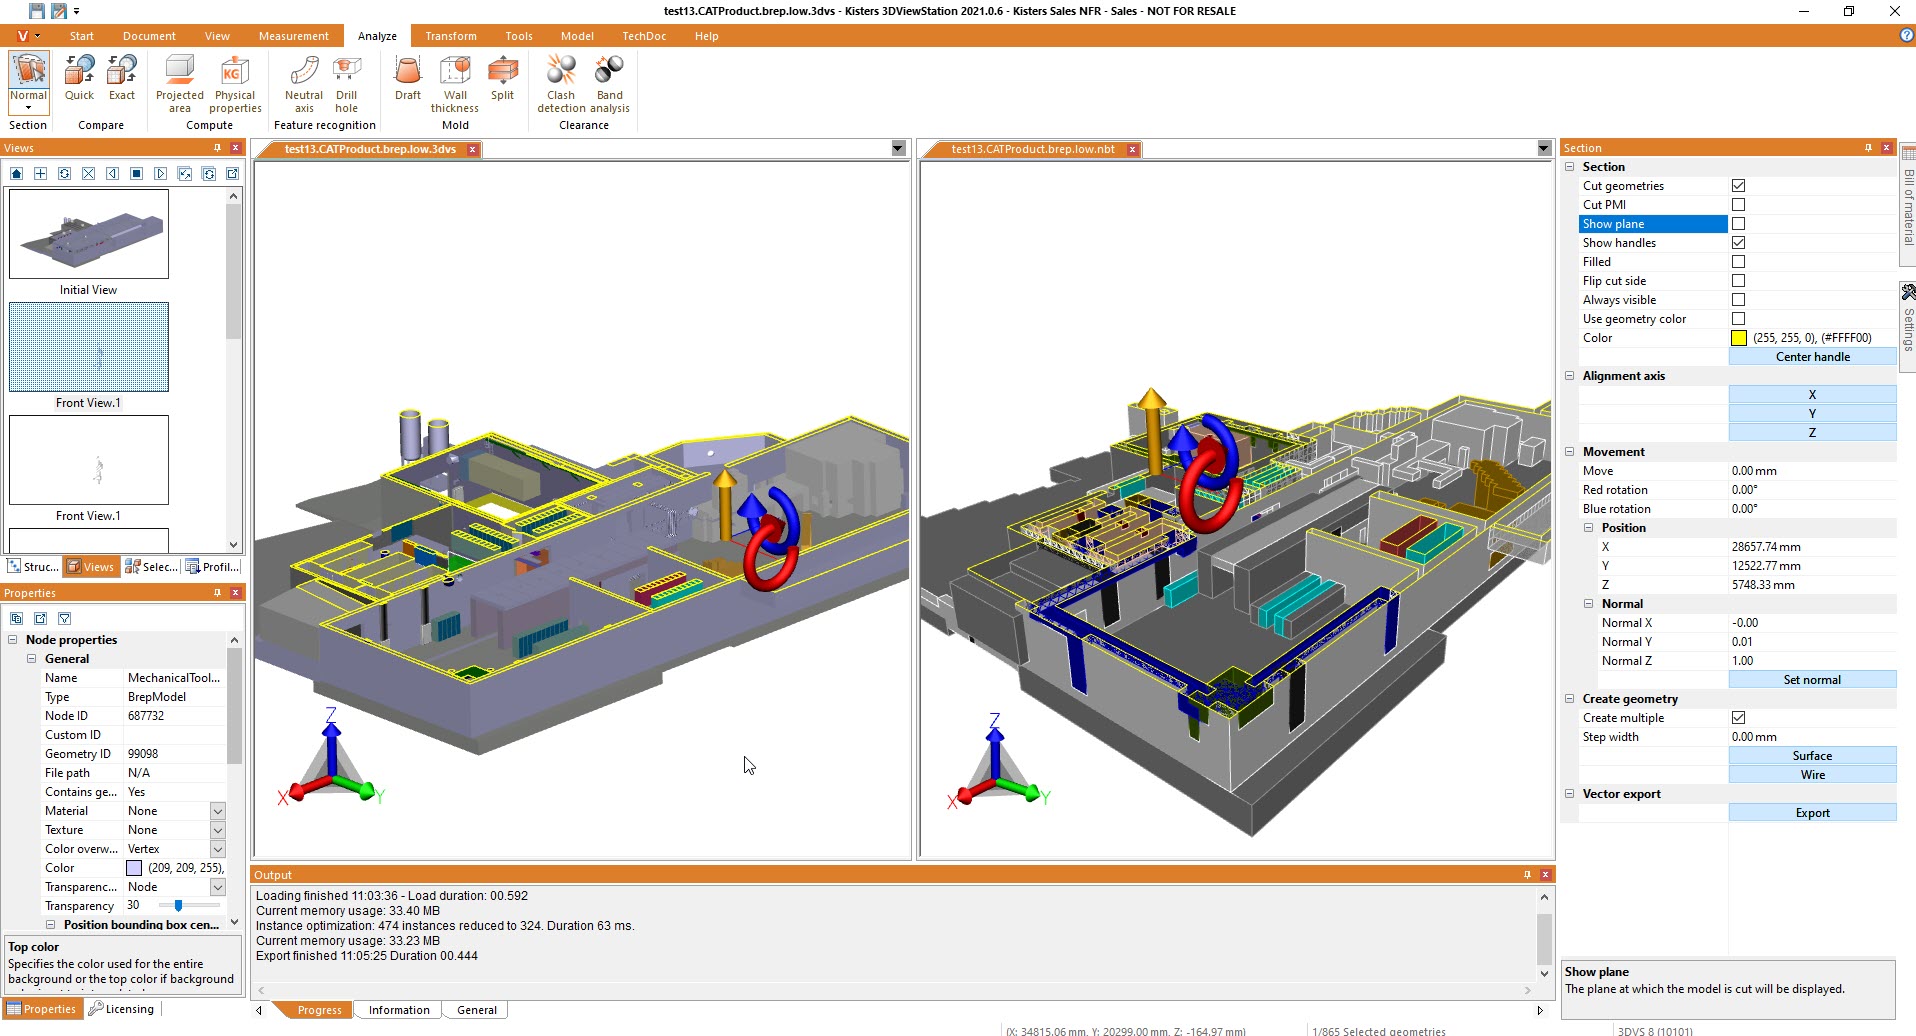
Task: Enable Show plane checkbox
Action: (x=1738, y=224)
